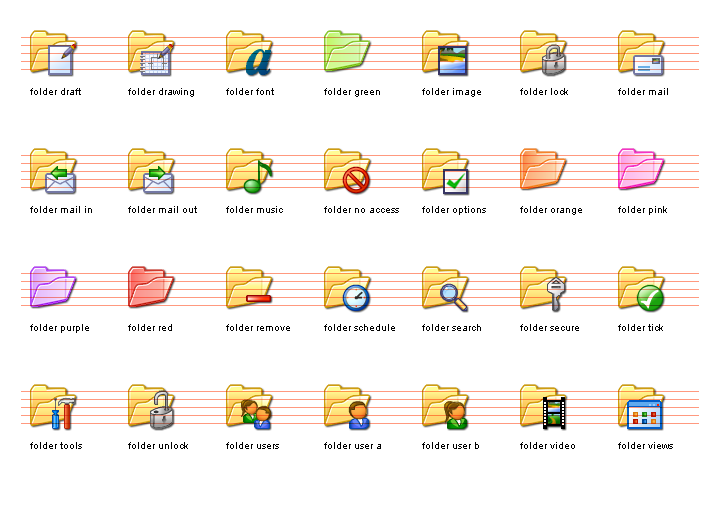Select the folder options checkmark icon
This screenshot has width=720, height=515.
445,171
